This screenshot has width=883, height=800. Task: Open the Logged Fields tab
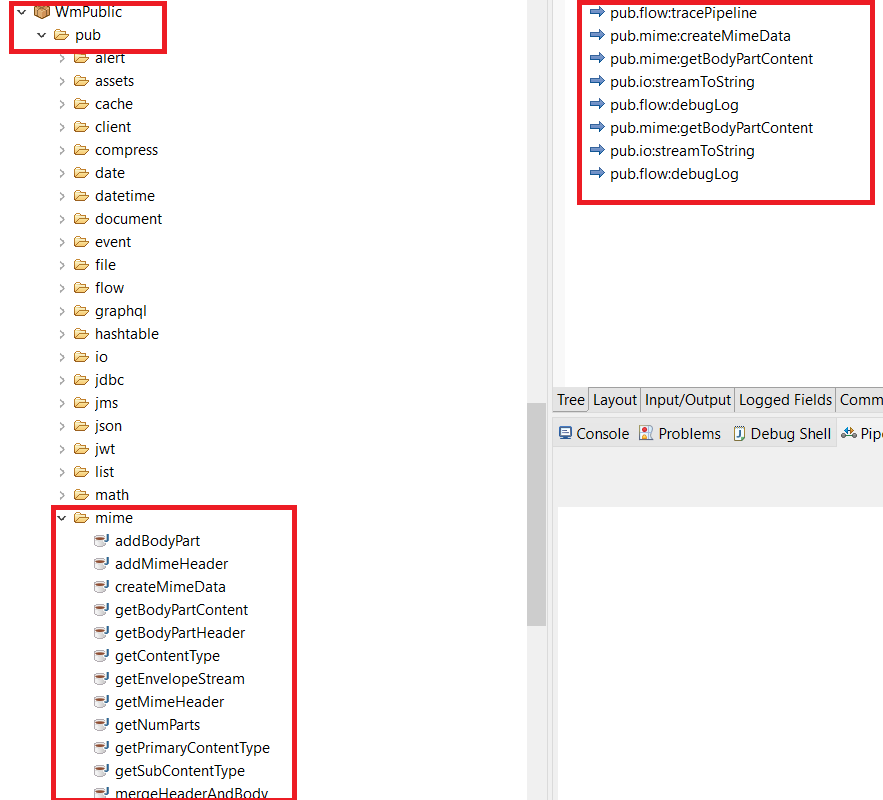coord(785,399)
